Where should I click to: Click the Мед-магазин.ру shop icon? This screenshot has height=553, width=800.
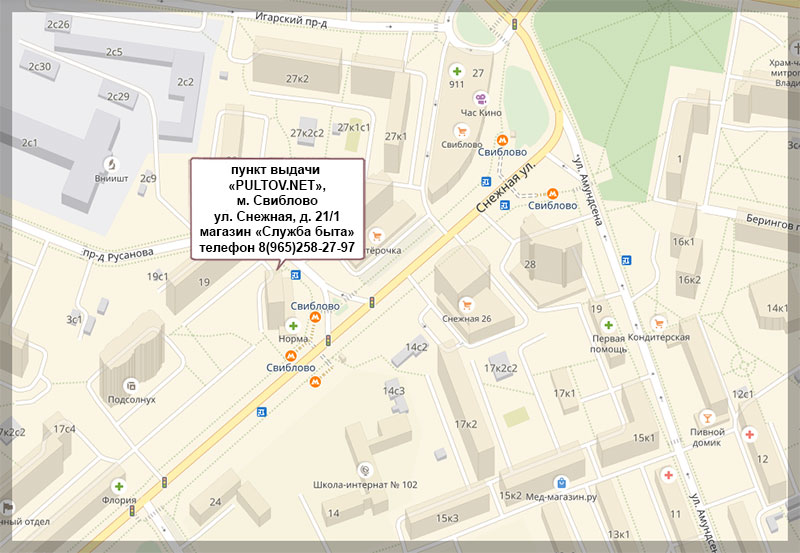click(x=562, y=481)
